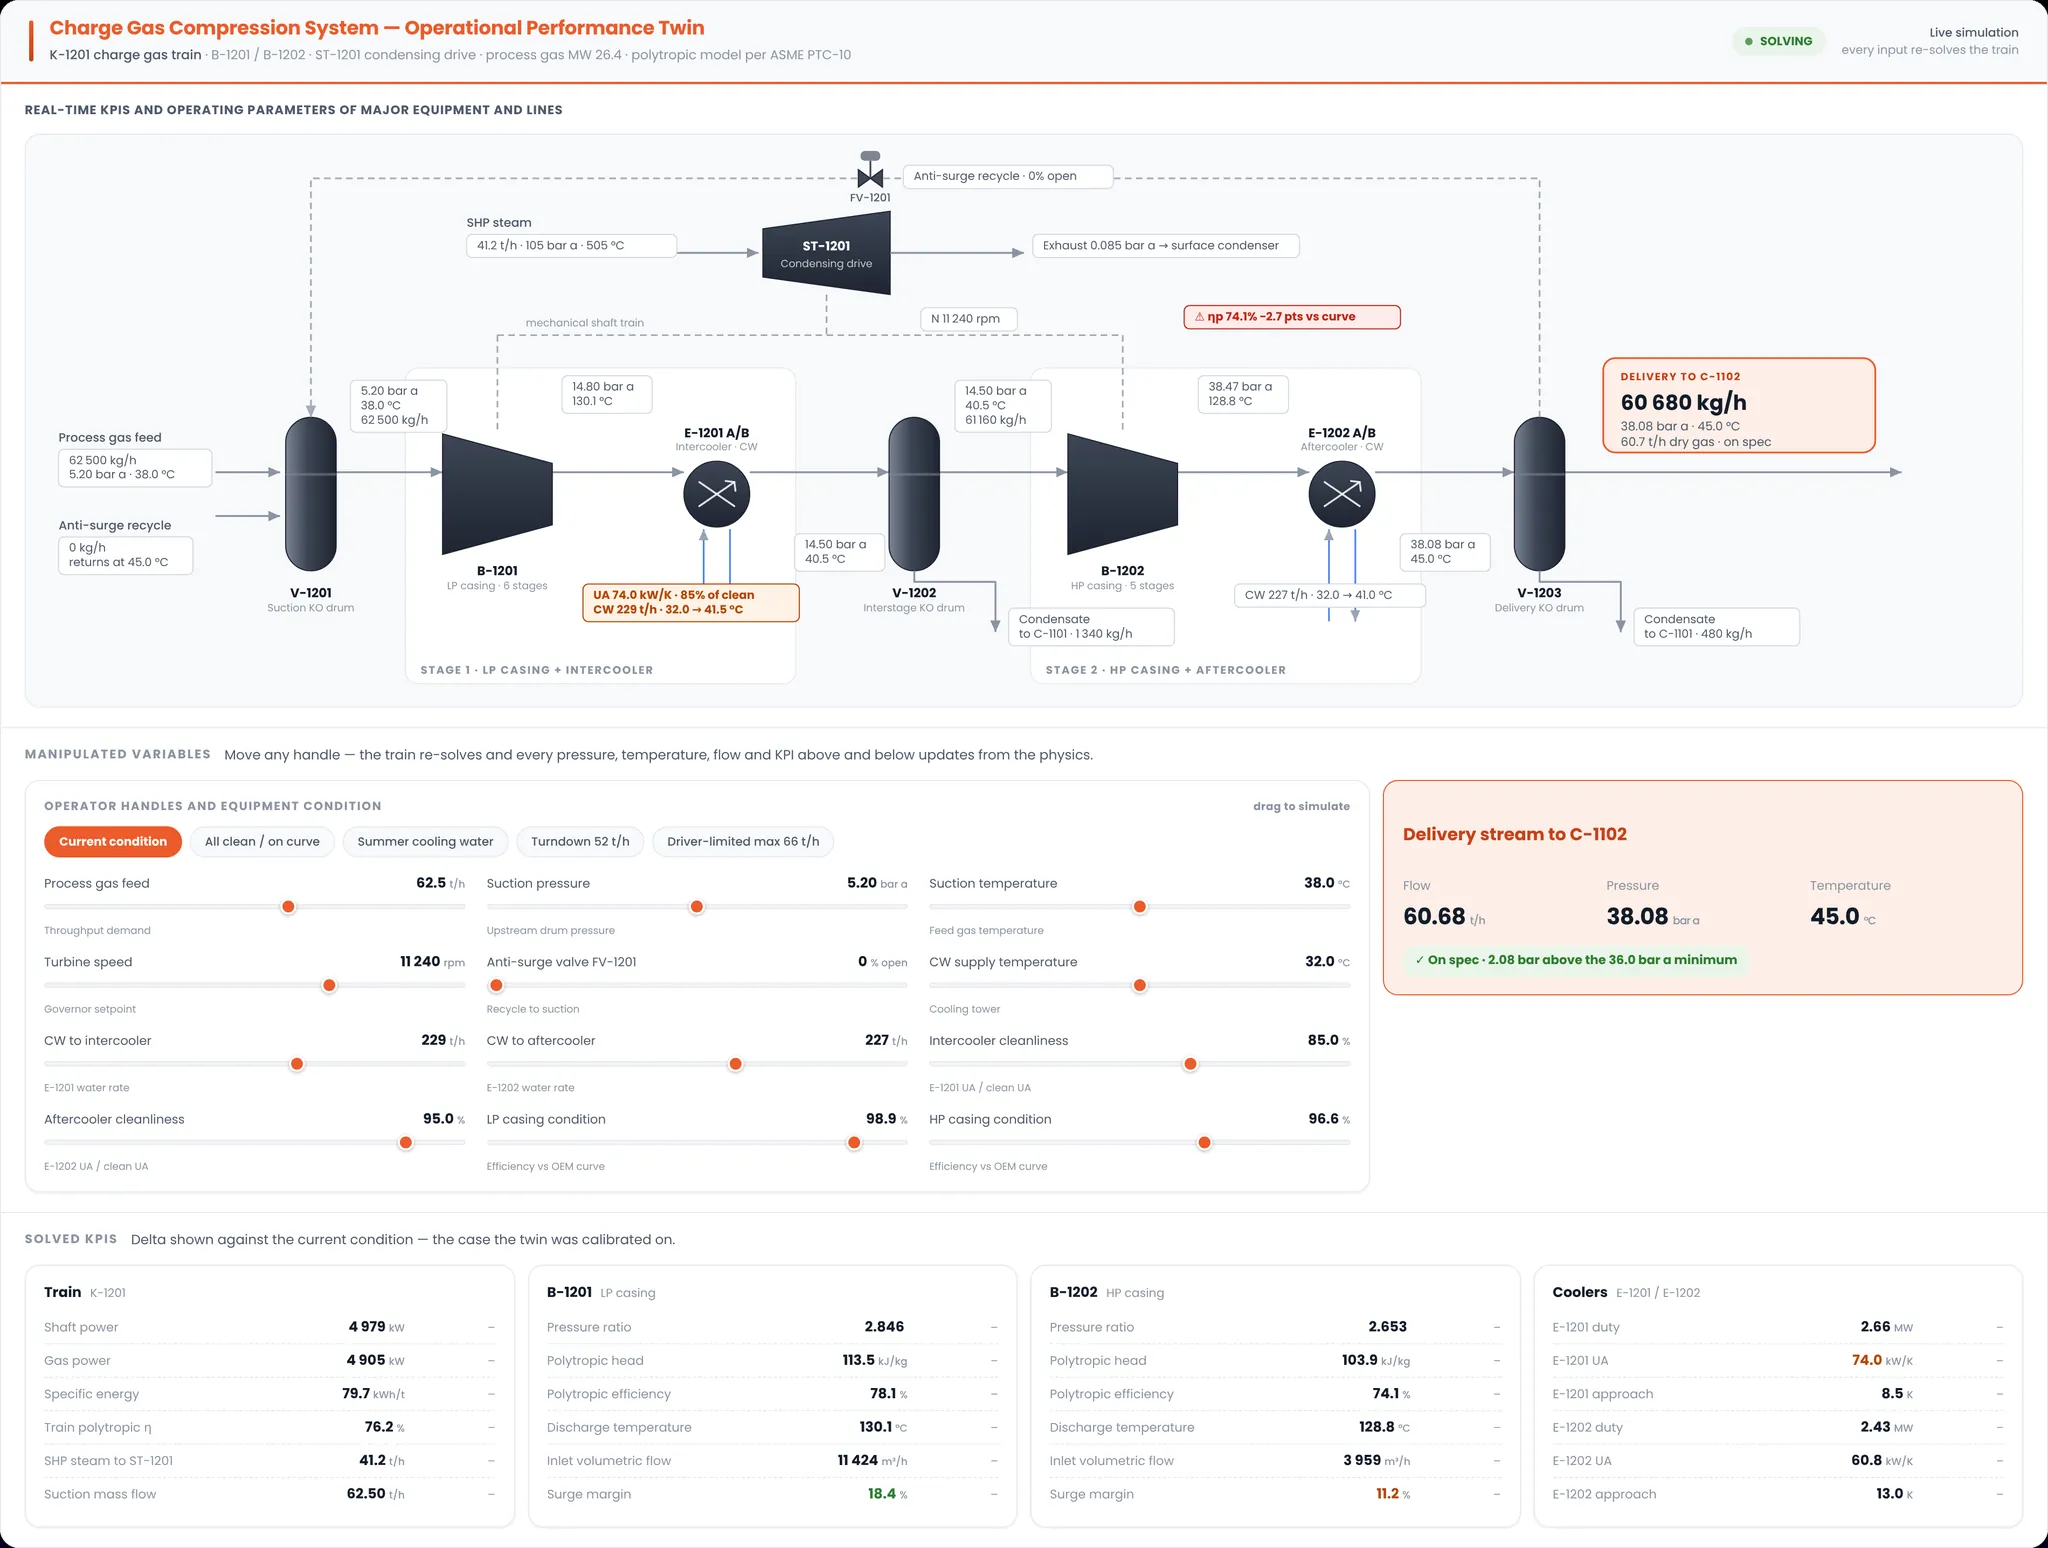Click the V-1203 delivery KO drum vessel
The image size is (2048, 1548).
[x=1539, y=494]
